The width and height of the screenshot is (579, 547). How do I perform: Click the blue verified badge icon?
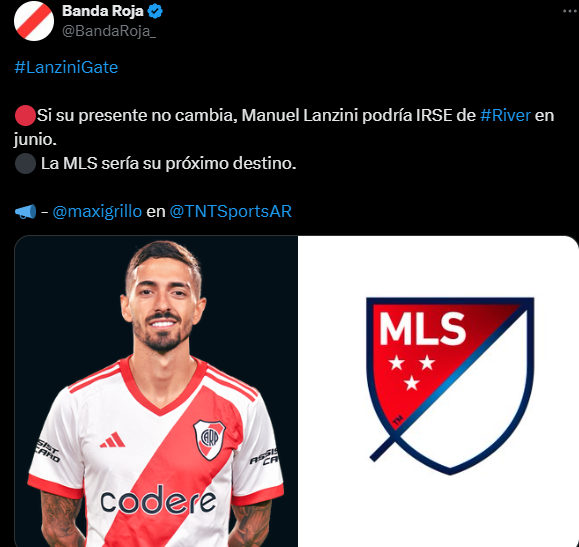155,11
